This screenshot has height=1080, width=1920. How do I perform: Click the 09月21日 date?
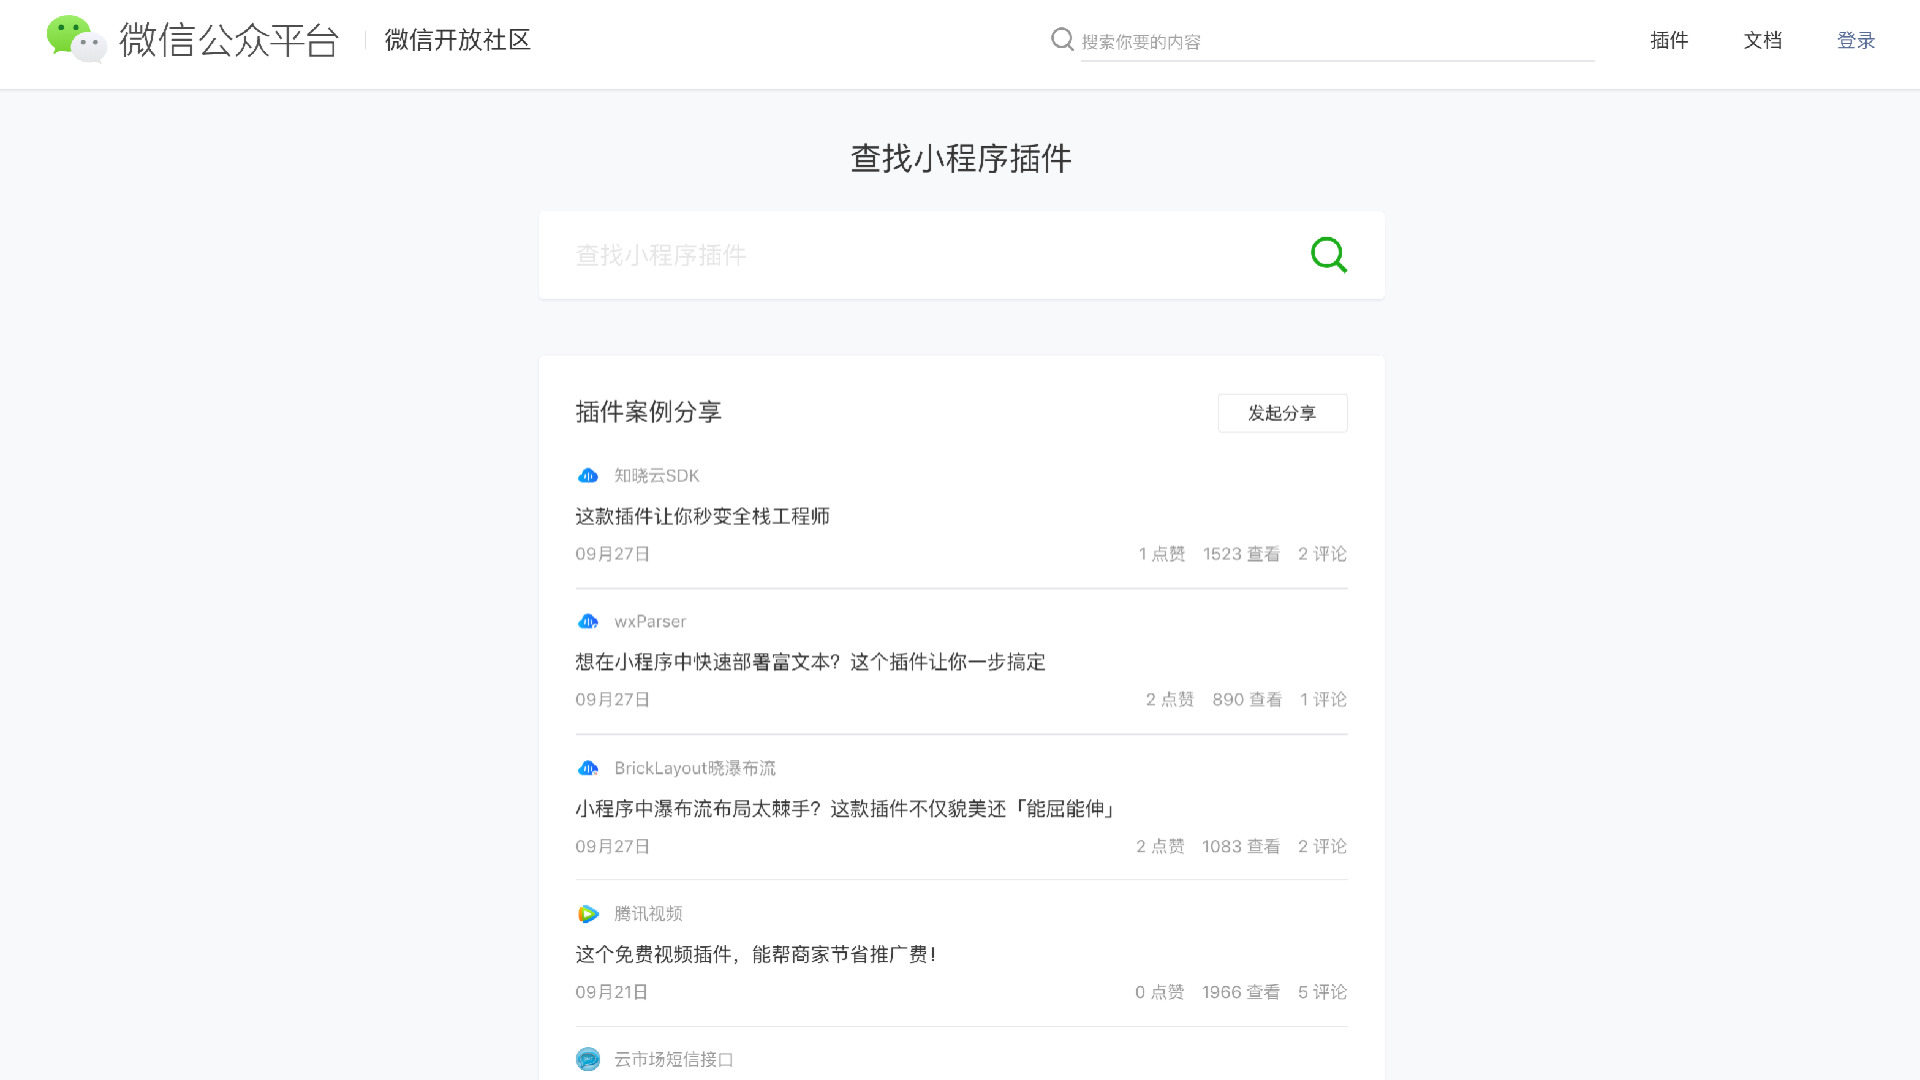point(612,993)
